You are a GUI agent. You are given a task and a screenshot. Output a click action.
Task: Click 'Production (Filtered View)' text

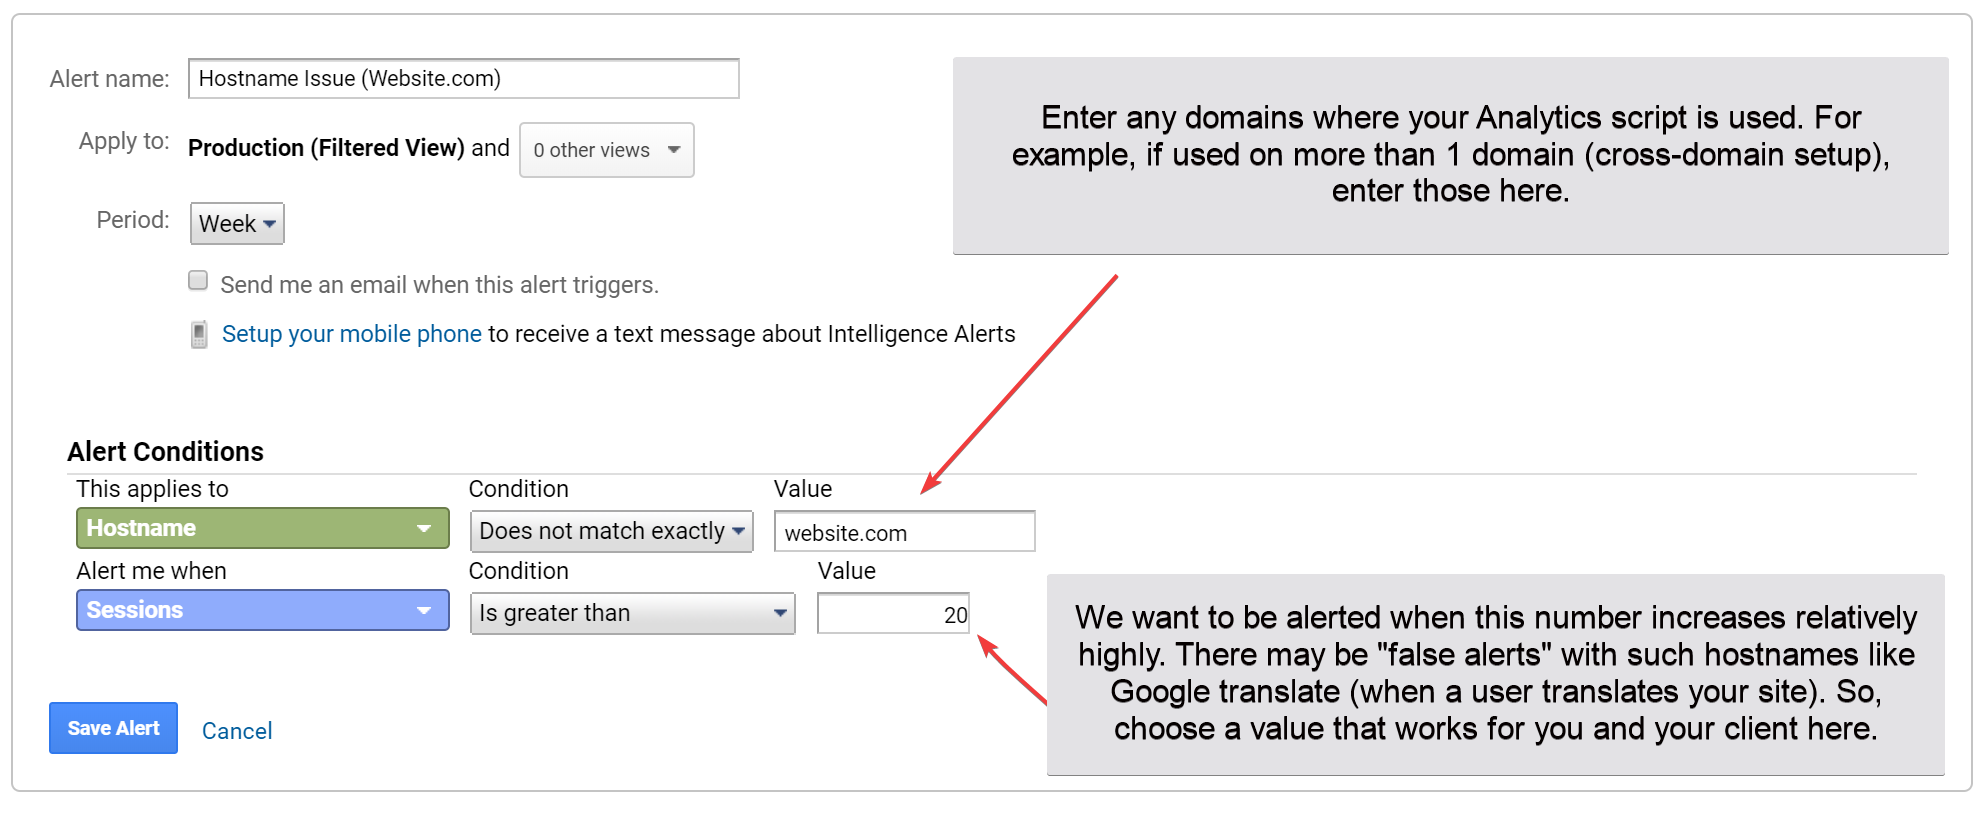[326, 148]
